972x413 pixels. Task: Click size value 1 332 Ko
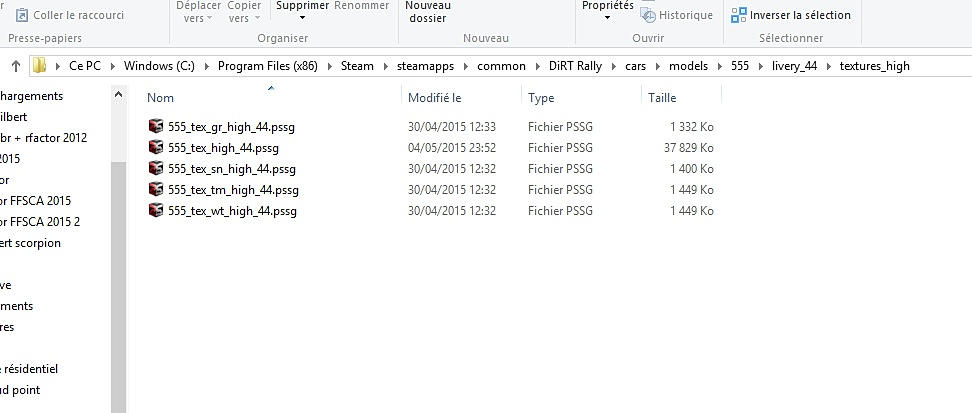point(692,127)
